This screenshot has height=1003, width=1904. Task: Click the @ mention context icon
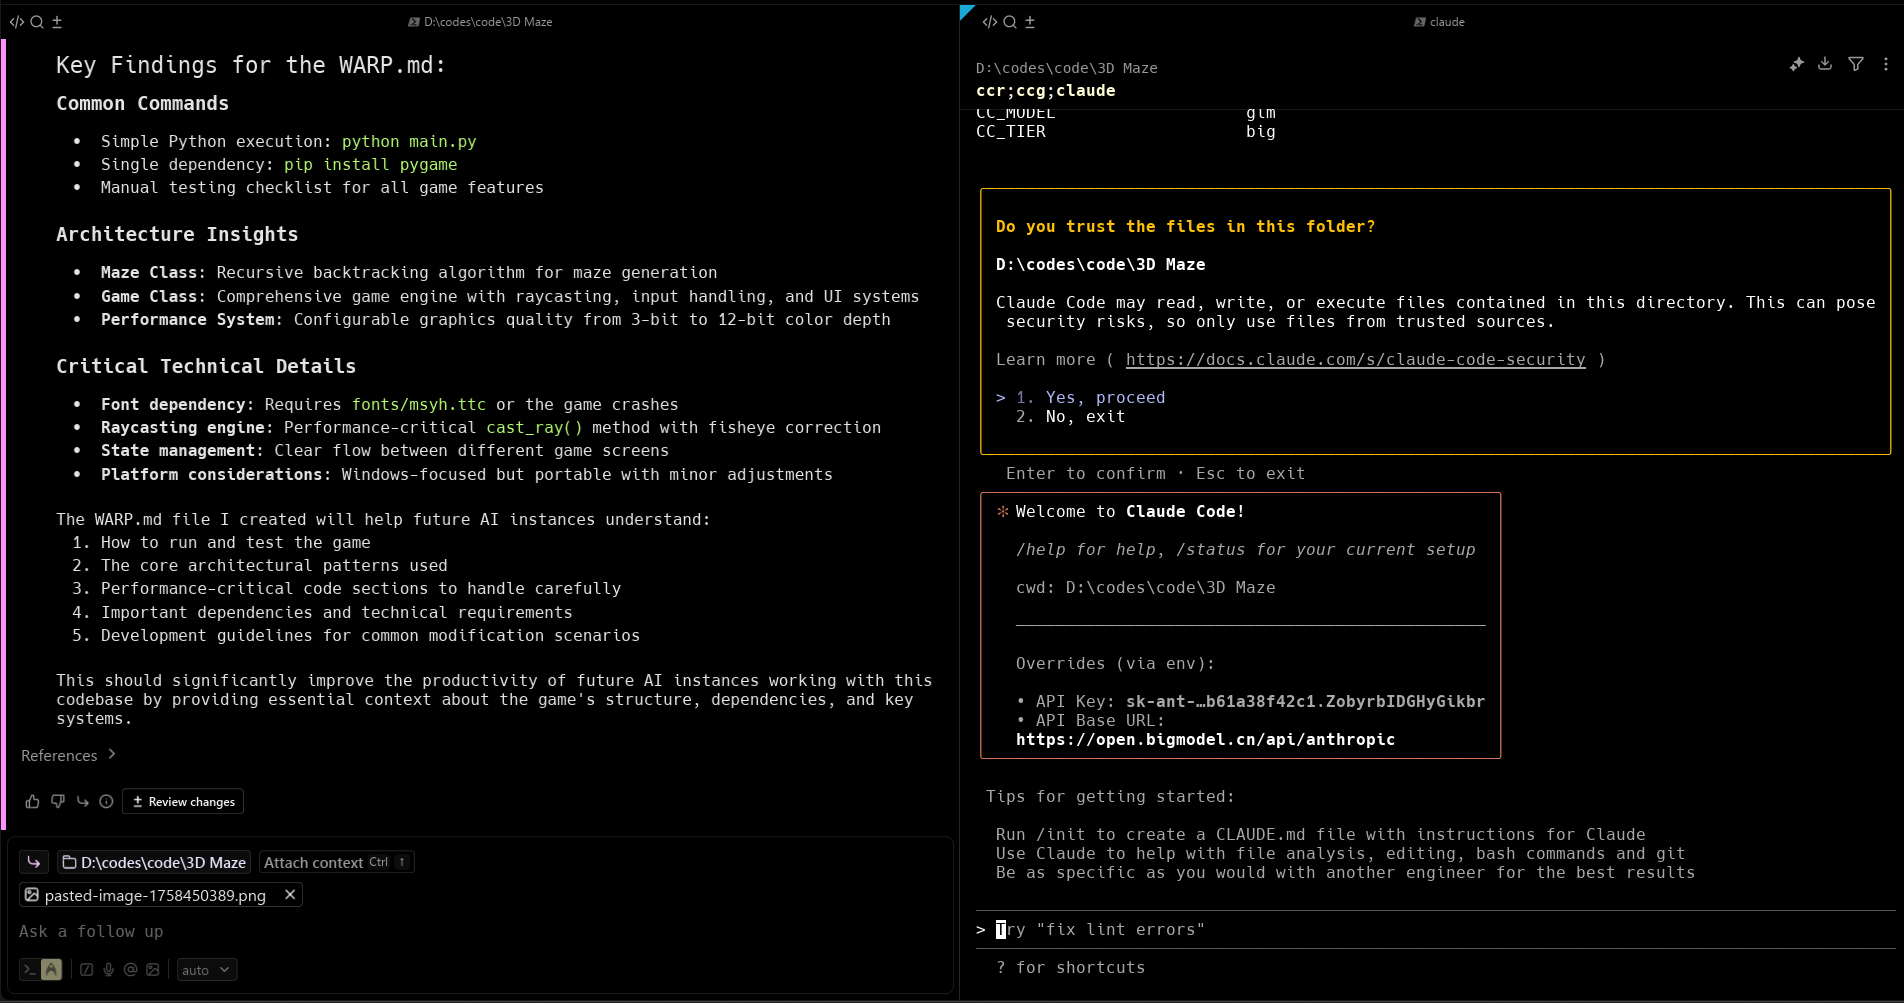(130, 970)
